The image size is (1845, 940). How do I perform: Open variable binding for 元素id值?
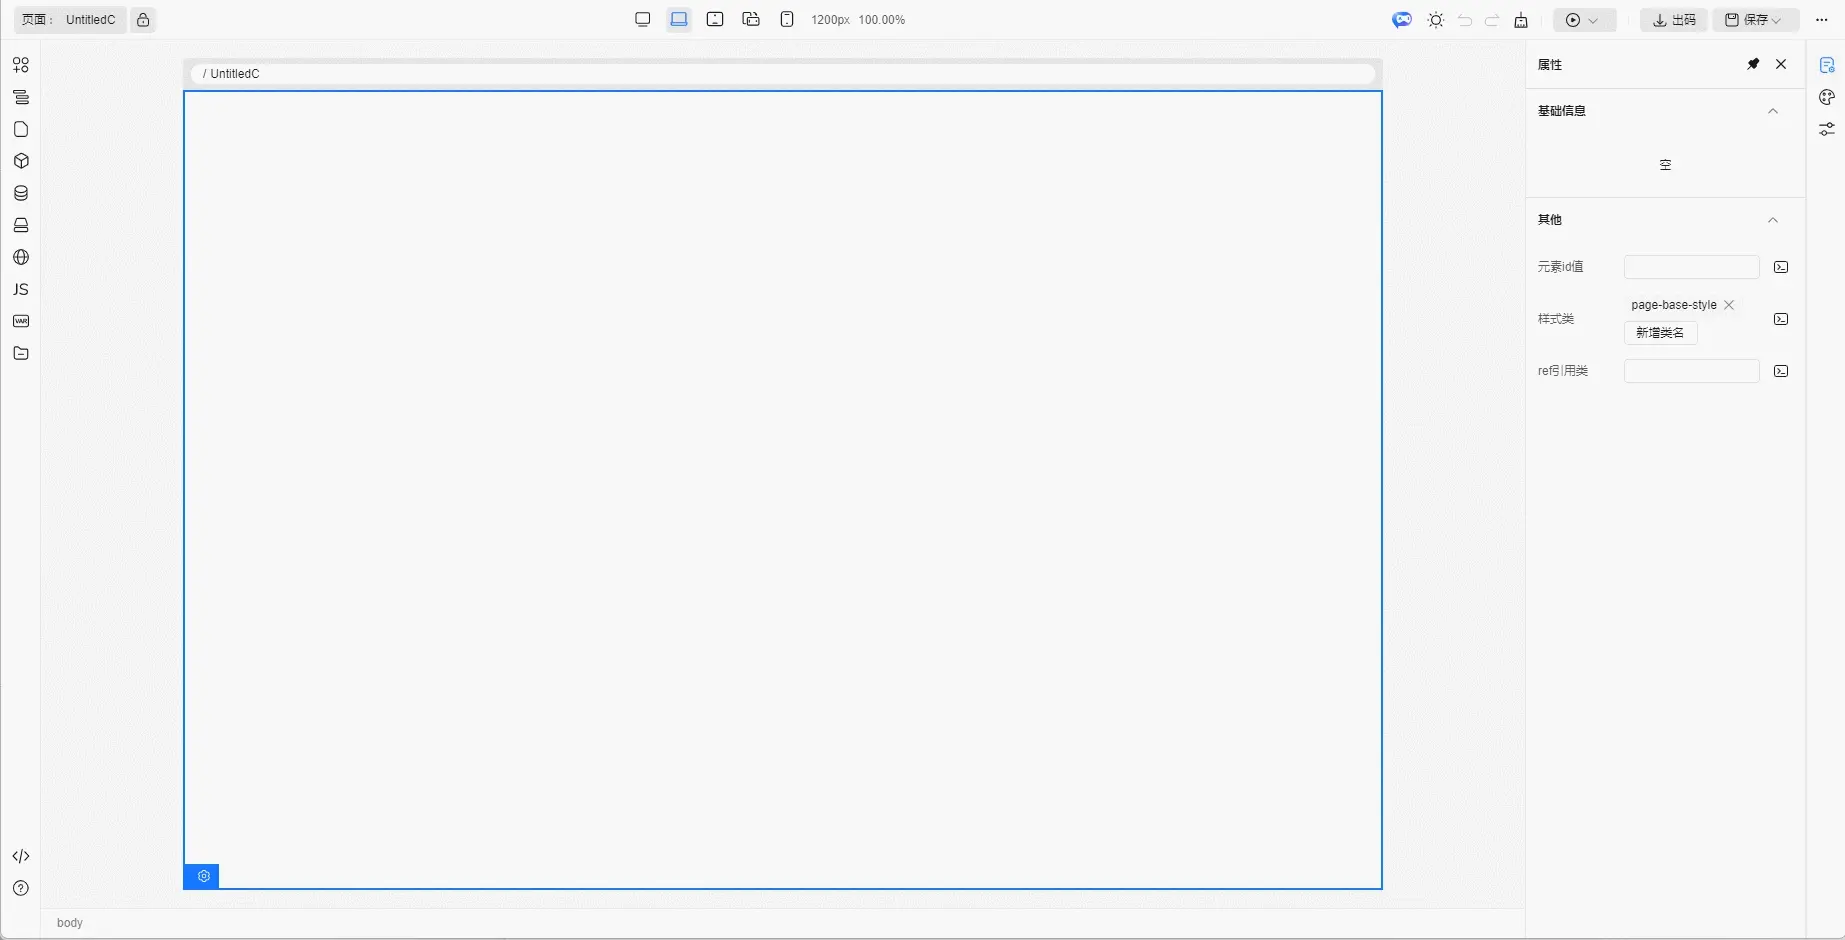pyautogui.click(x=1781, y=267)
